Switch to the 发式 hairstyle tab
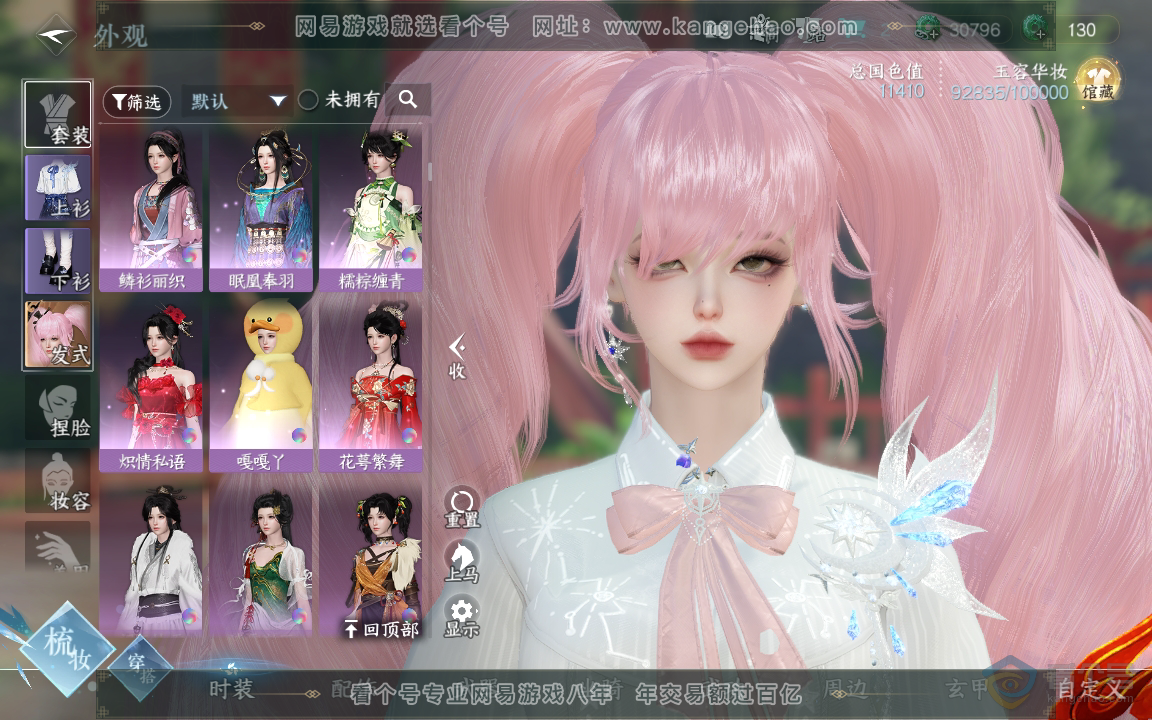1152x720 pixels. point(58,336)
